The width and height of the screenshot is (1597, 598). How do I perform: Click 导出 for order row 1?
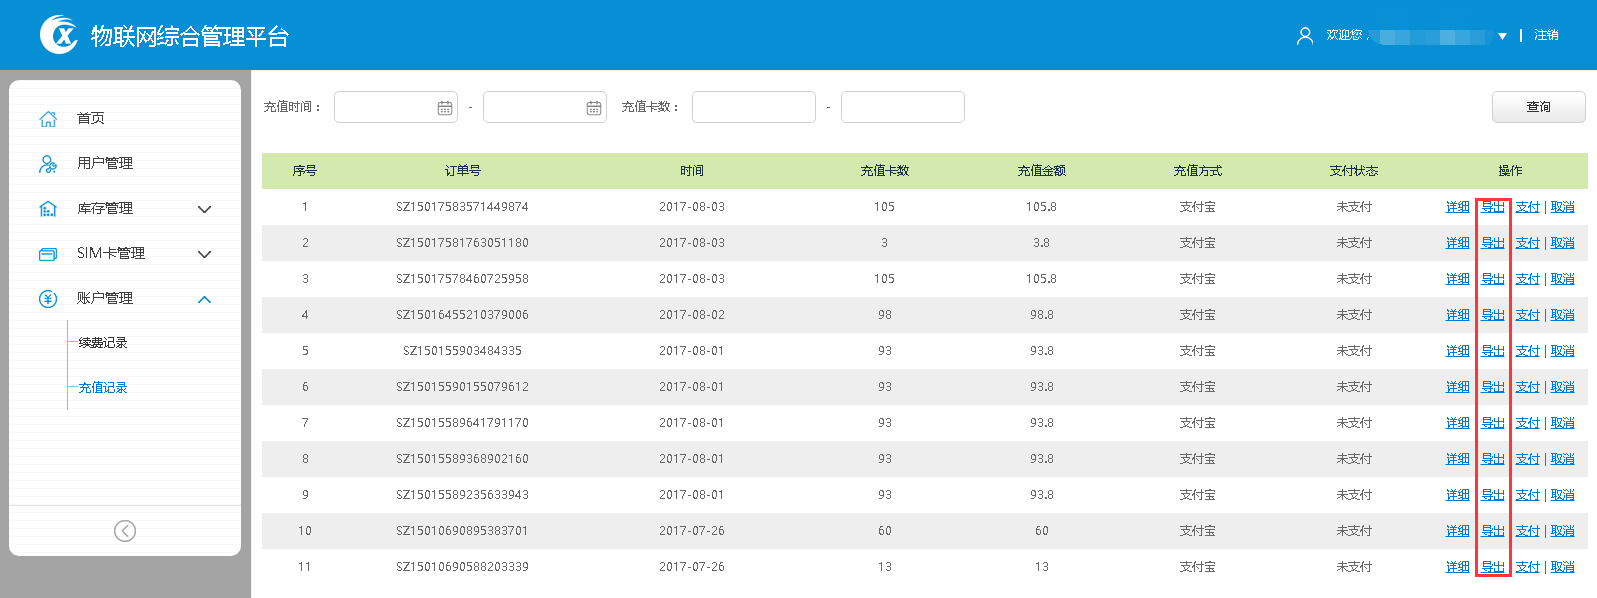point(1492,207)
